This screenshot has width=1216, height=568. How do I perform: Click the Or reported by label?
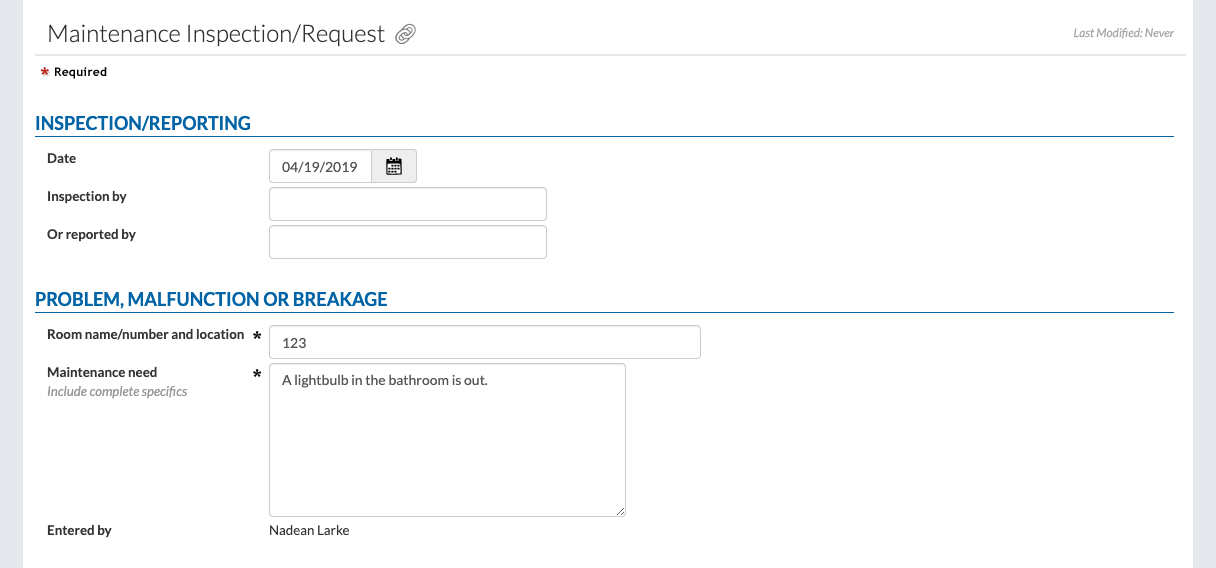coord(91,234)
